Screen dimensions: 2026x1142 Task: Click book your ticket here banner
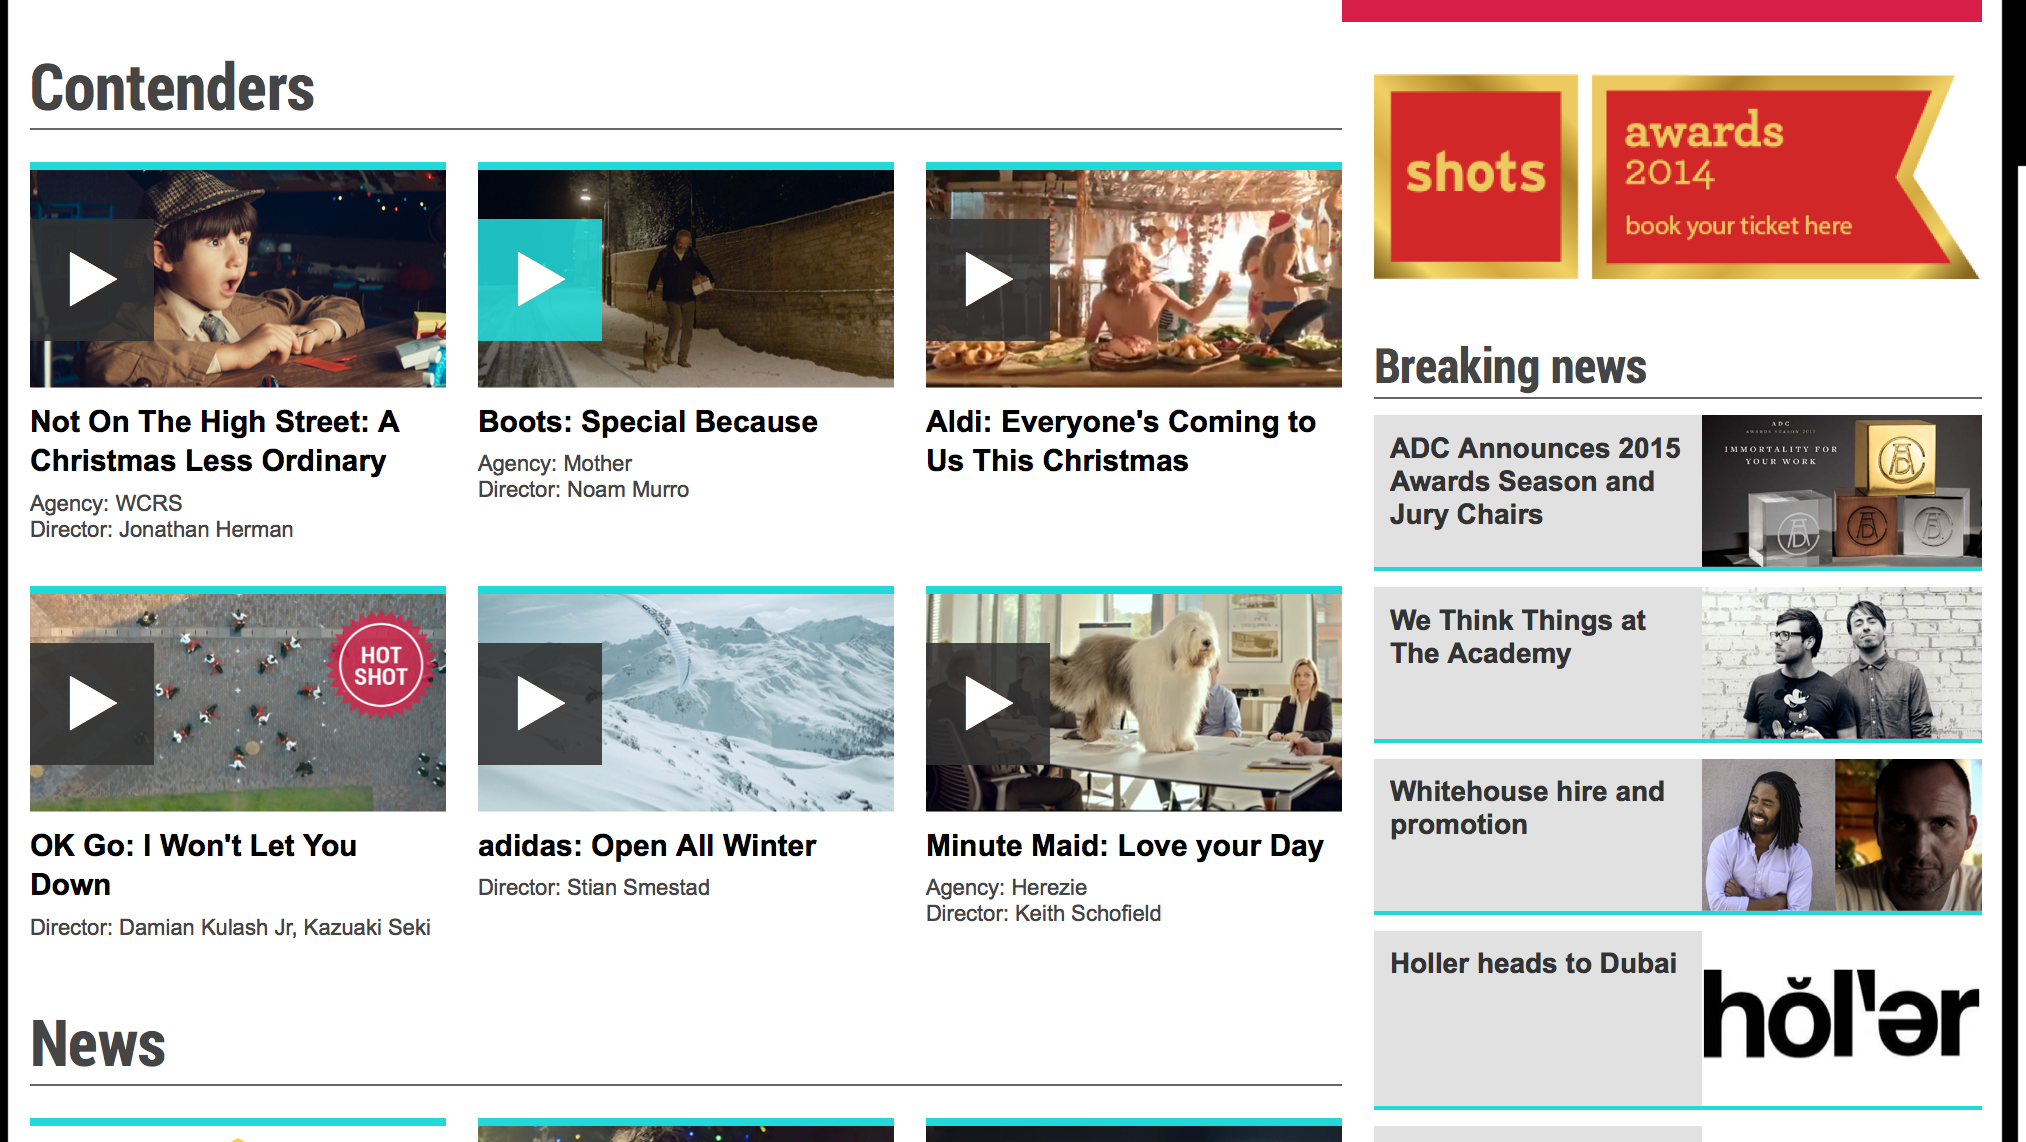(x=1738, y=226)
